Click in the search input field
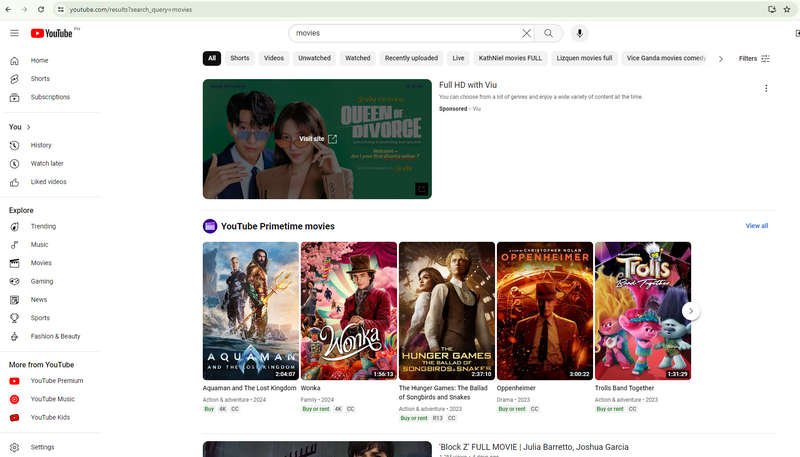800x457 pixels. click(406, 33)
